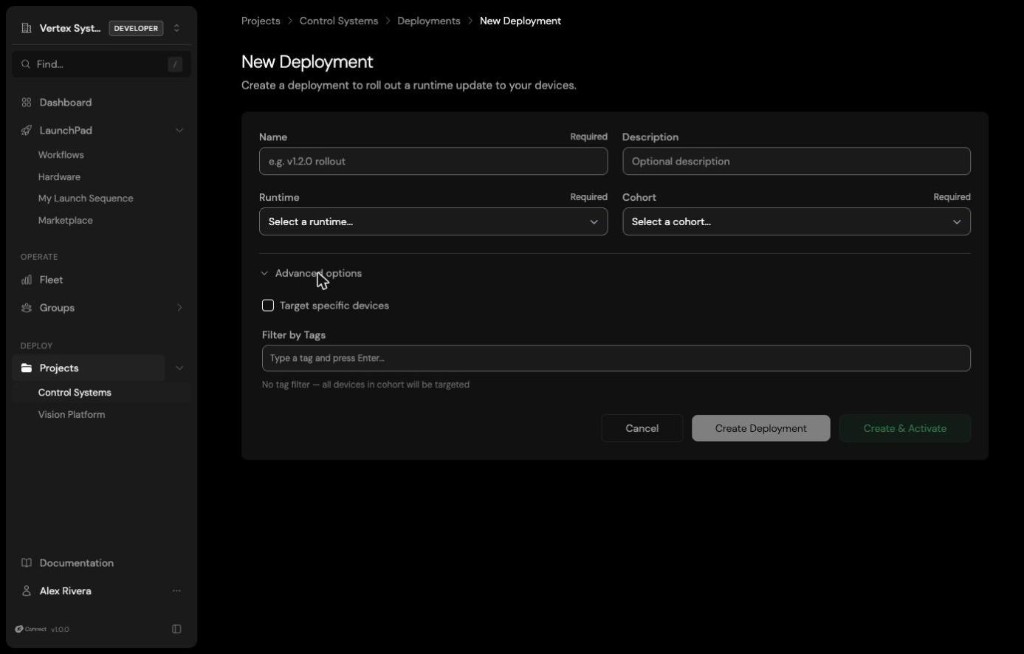1024x654 pixels.
Task: Click the Filter by Tags input
Action: pos(616,359)
